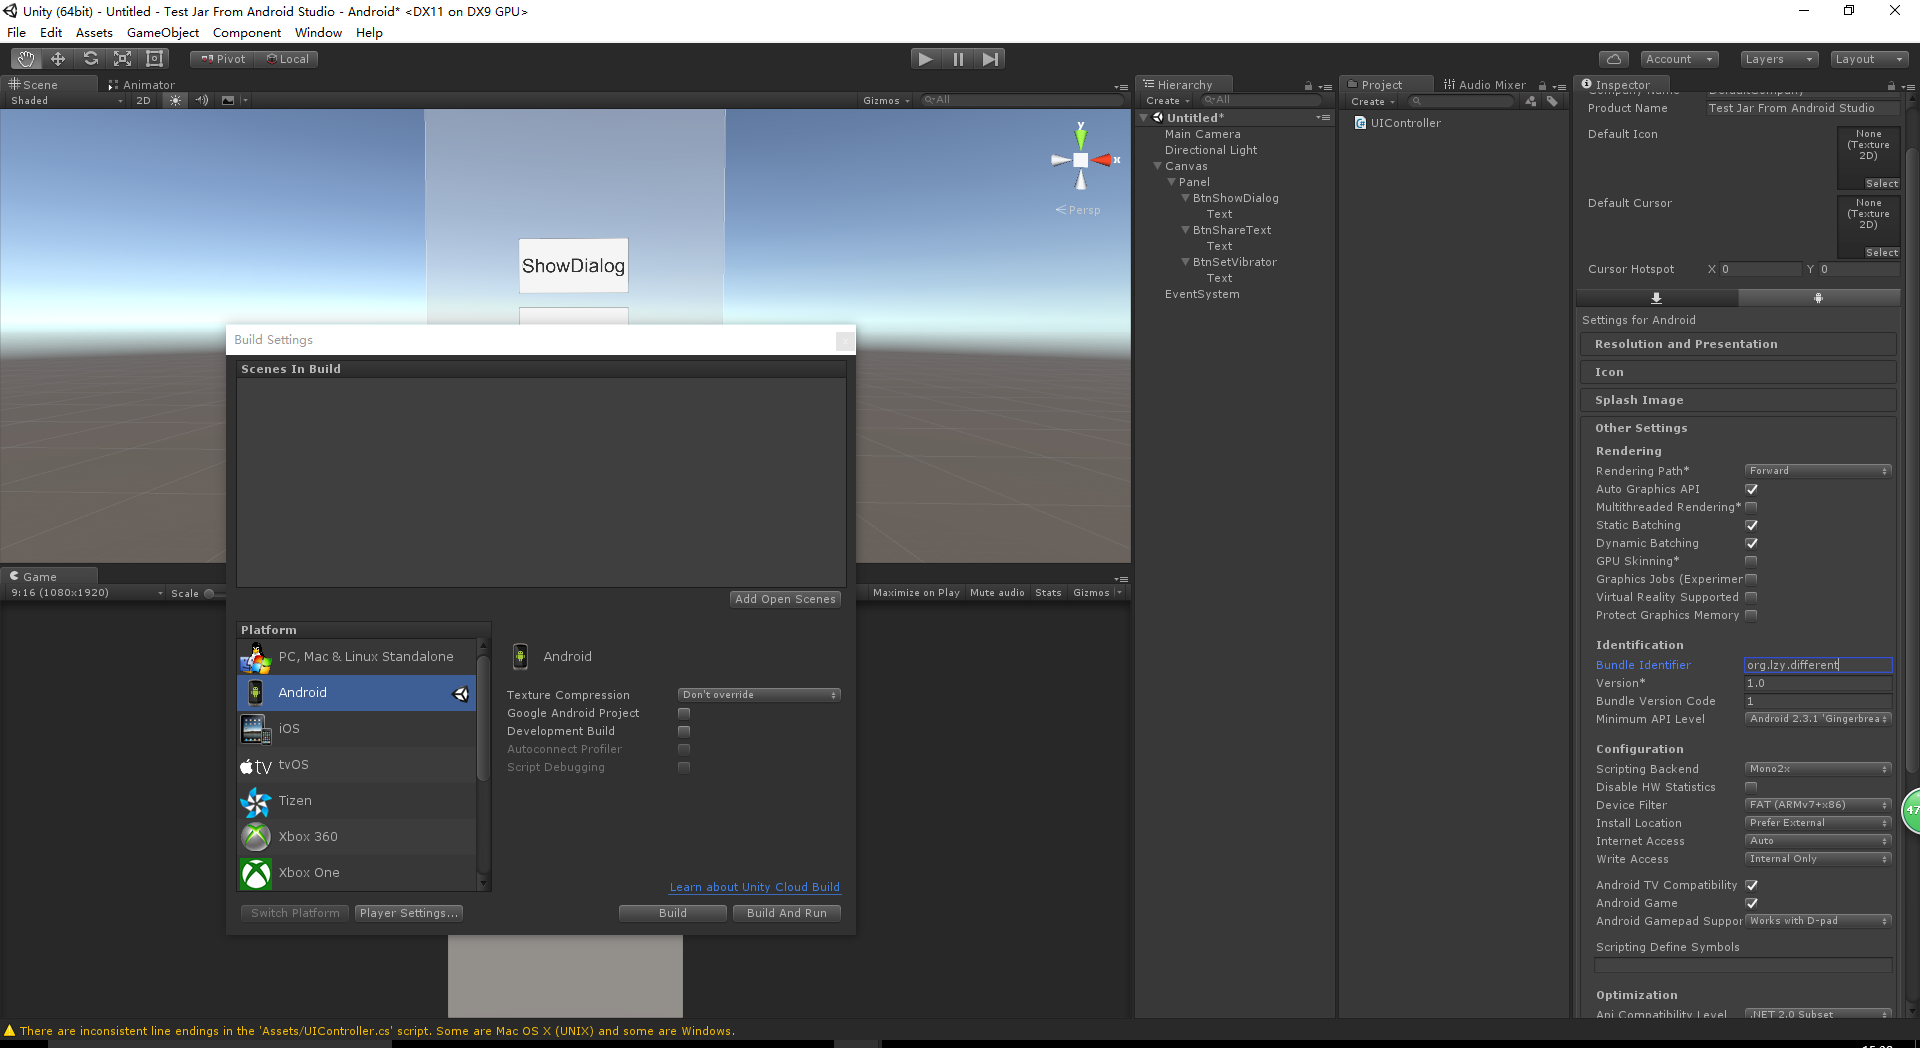This screenshot has width=1920, height=1048.
Task: Open Learn about Unity Cloud Build link
Action: (754, 887)
